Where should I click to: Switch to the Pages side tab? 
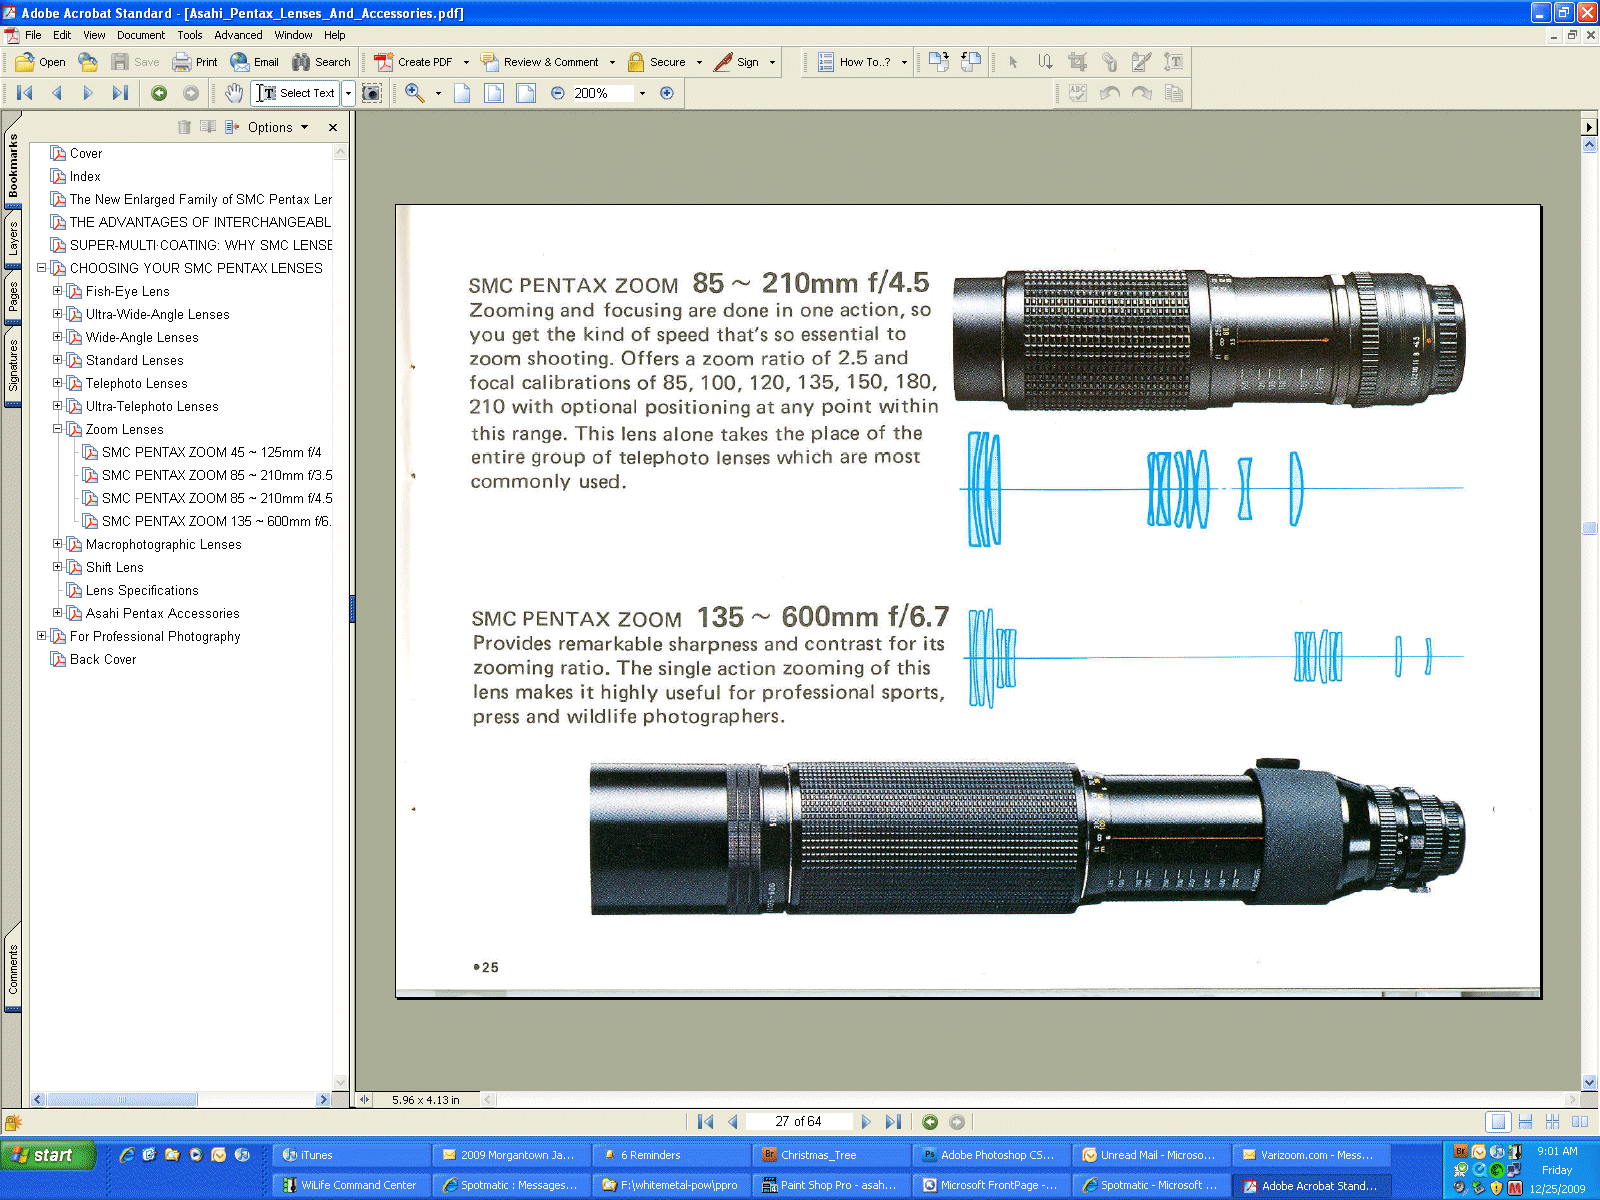point(13,298)
